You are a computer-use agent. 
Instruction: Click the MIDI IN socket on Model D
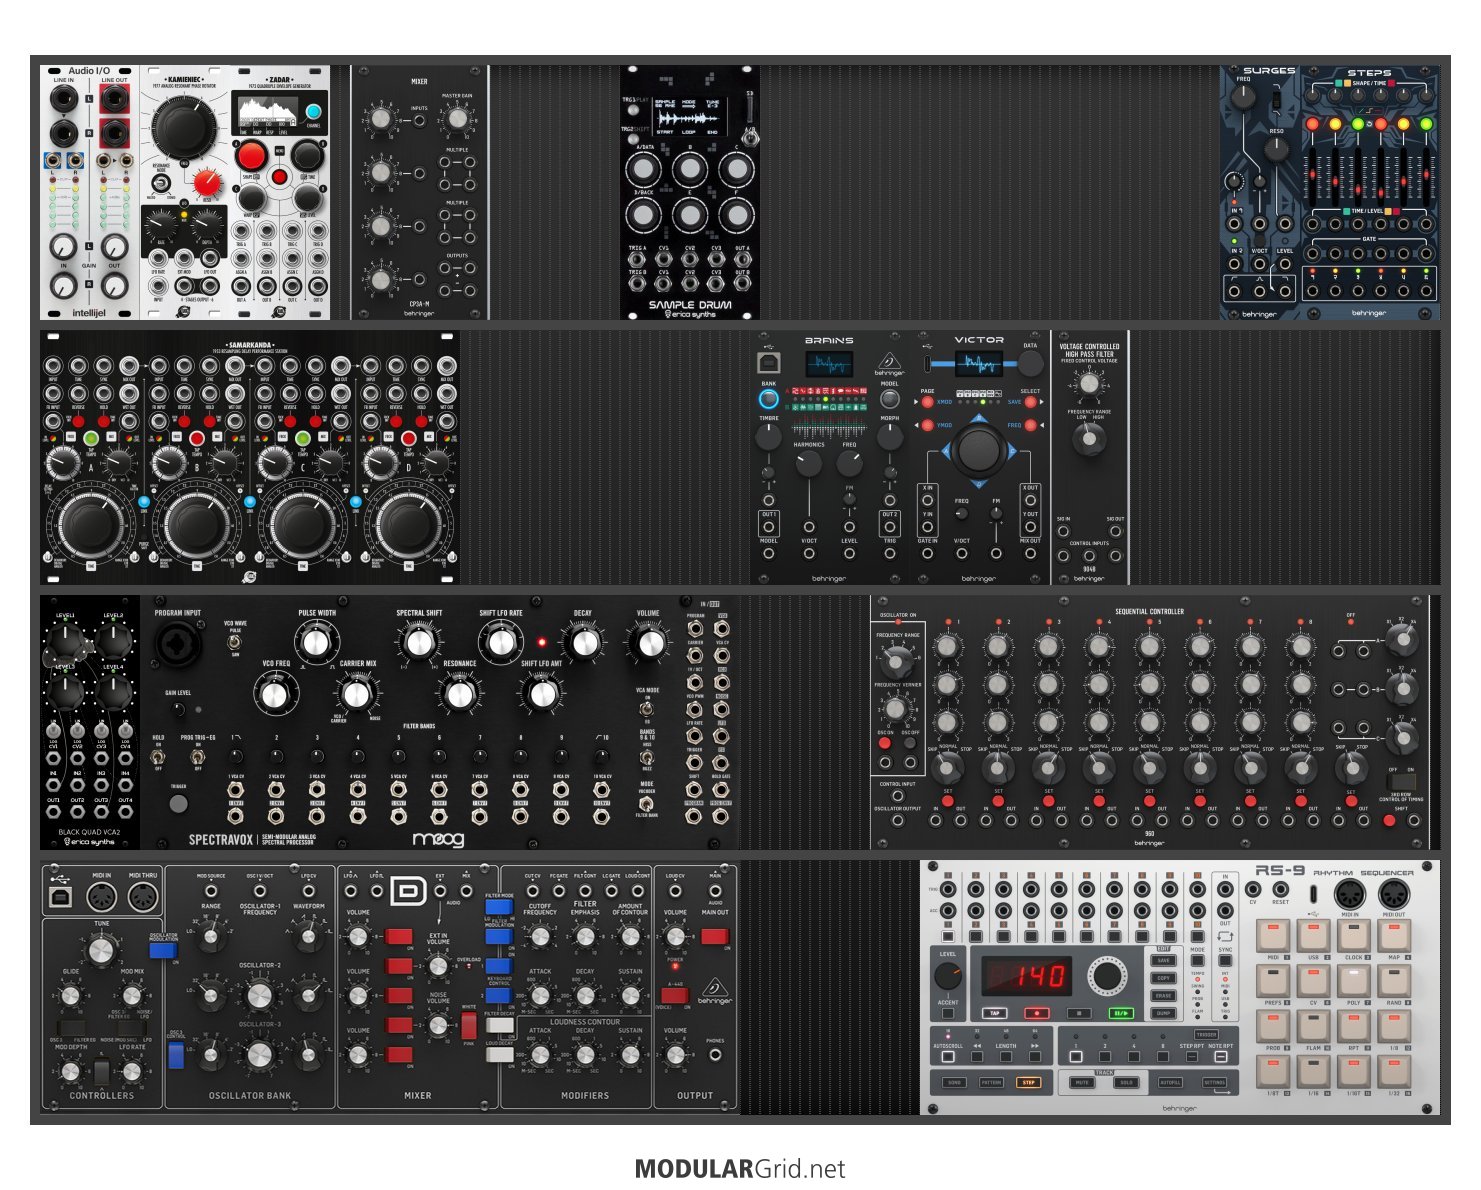pos(101,898)
